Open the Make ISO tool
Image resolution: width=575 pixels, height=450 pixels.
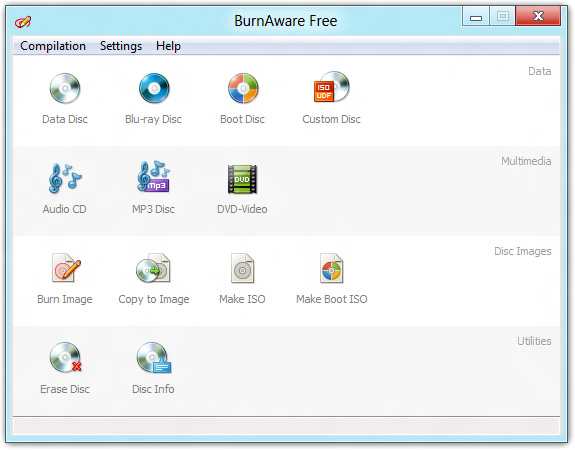pos(242,279)
